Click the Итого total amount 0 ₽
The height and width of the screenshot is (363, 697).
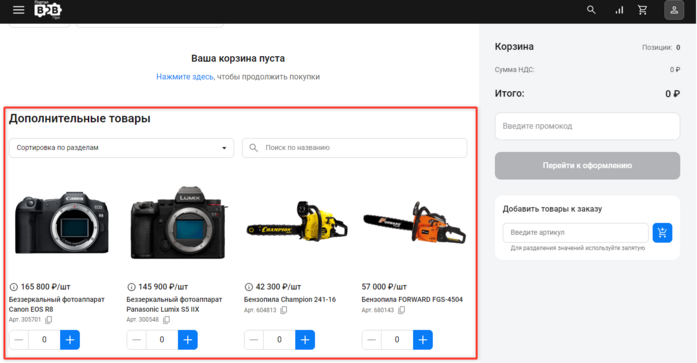(672, 94)
